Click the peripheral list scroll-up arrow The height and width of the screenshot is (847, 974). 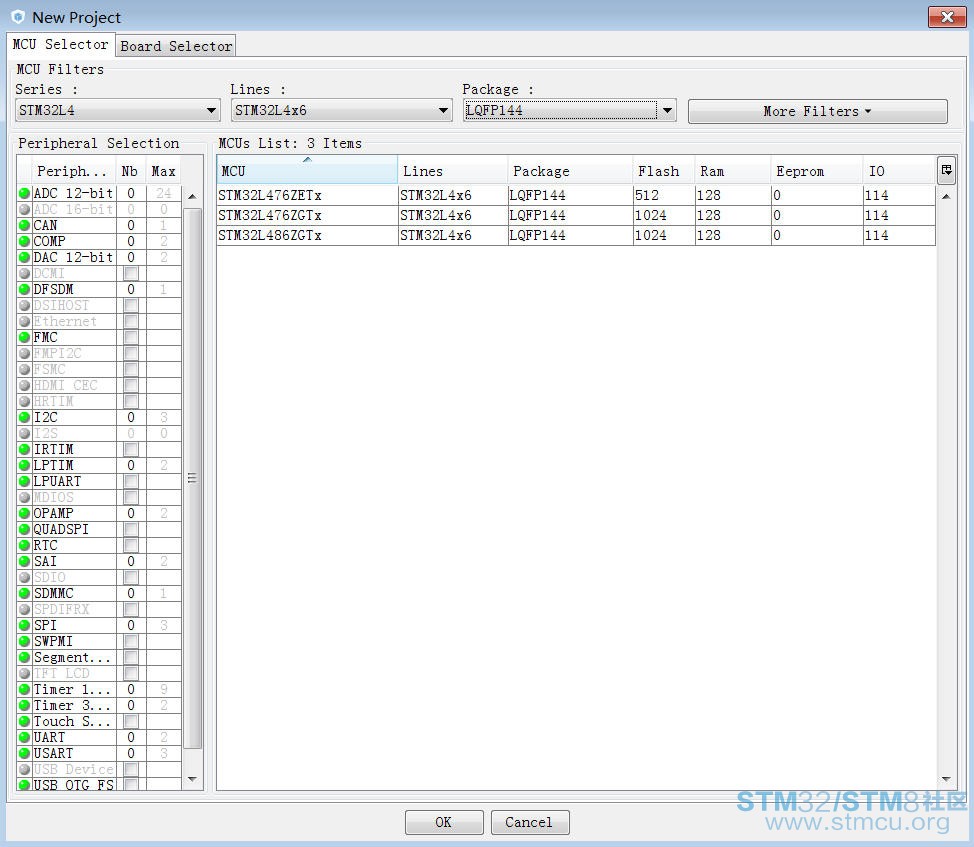point(193,196)
